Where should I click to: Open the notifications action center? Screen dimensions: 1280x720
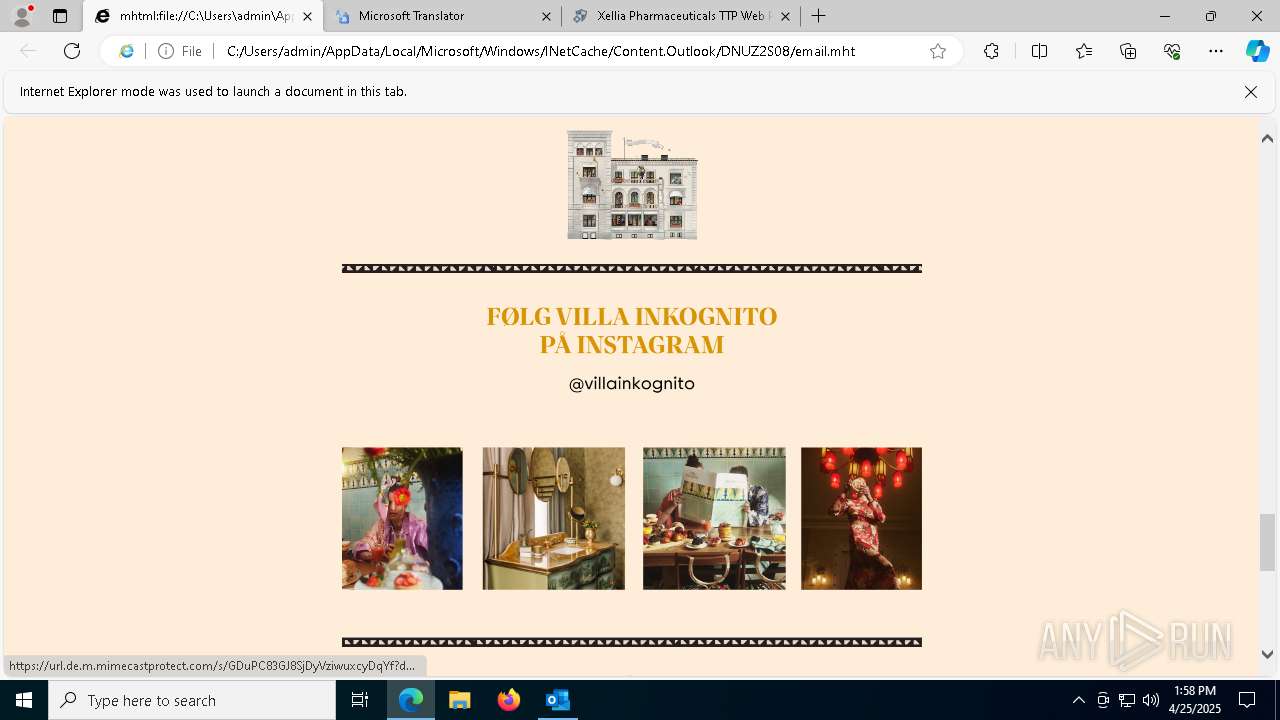pos(1247,700)
